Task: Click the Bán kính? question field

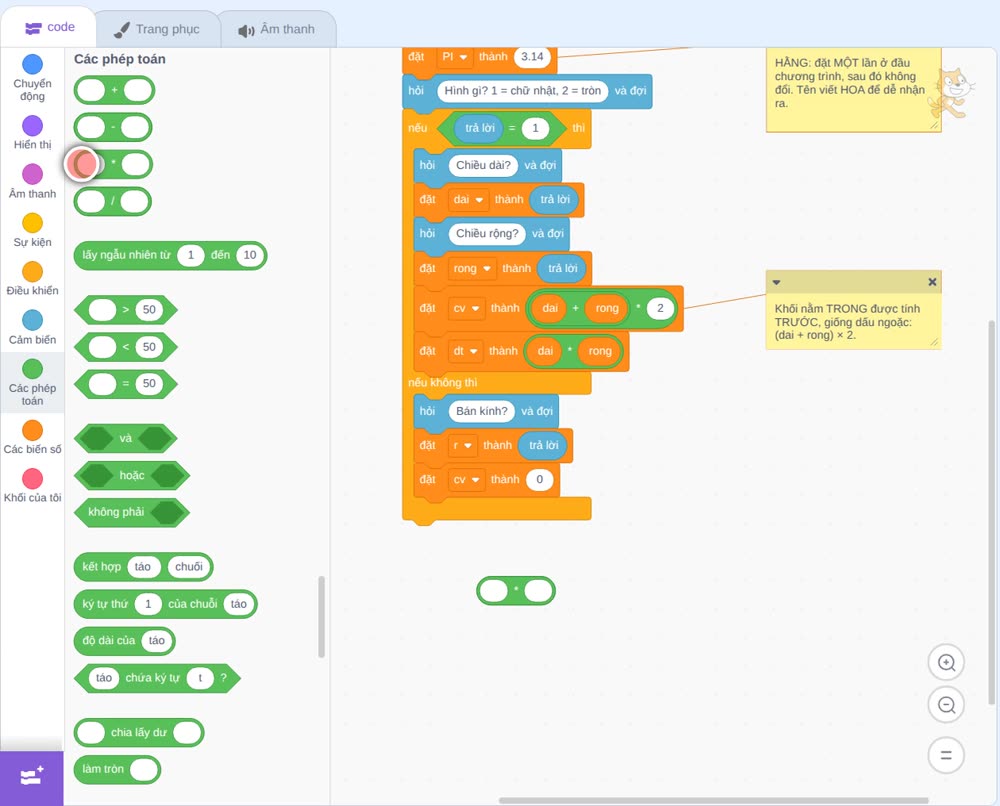Action: pyautogui.click(x=482, y=411)
